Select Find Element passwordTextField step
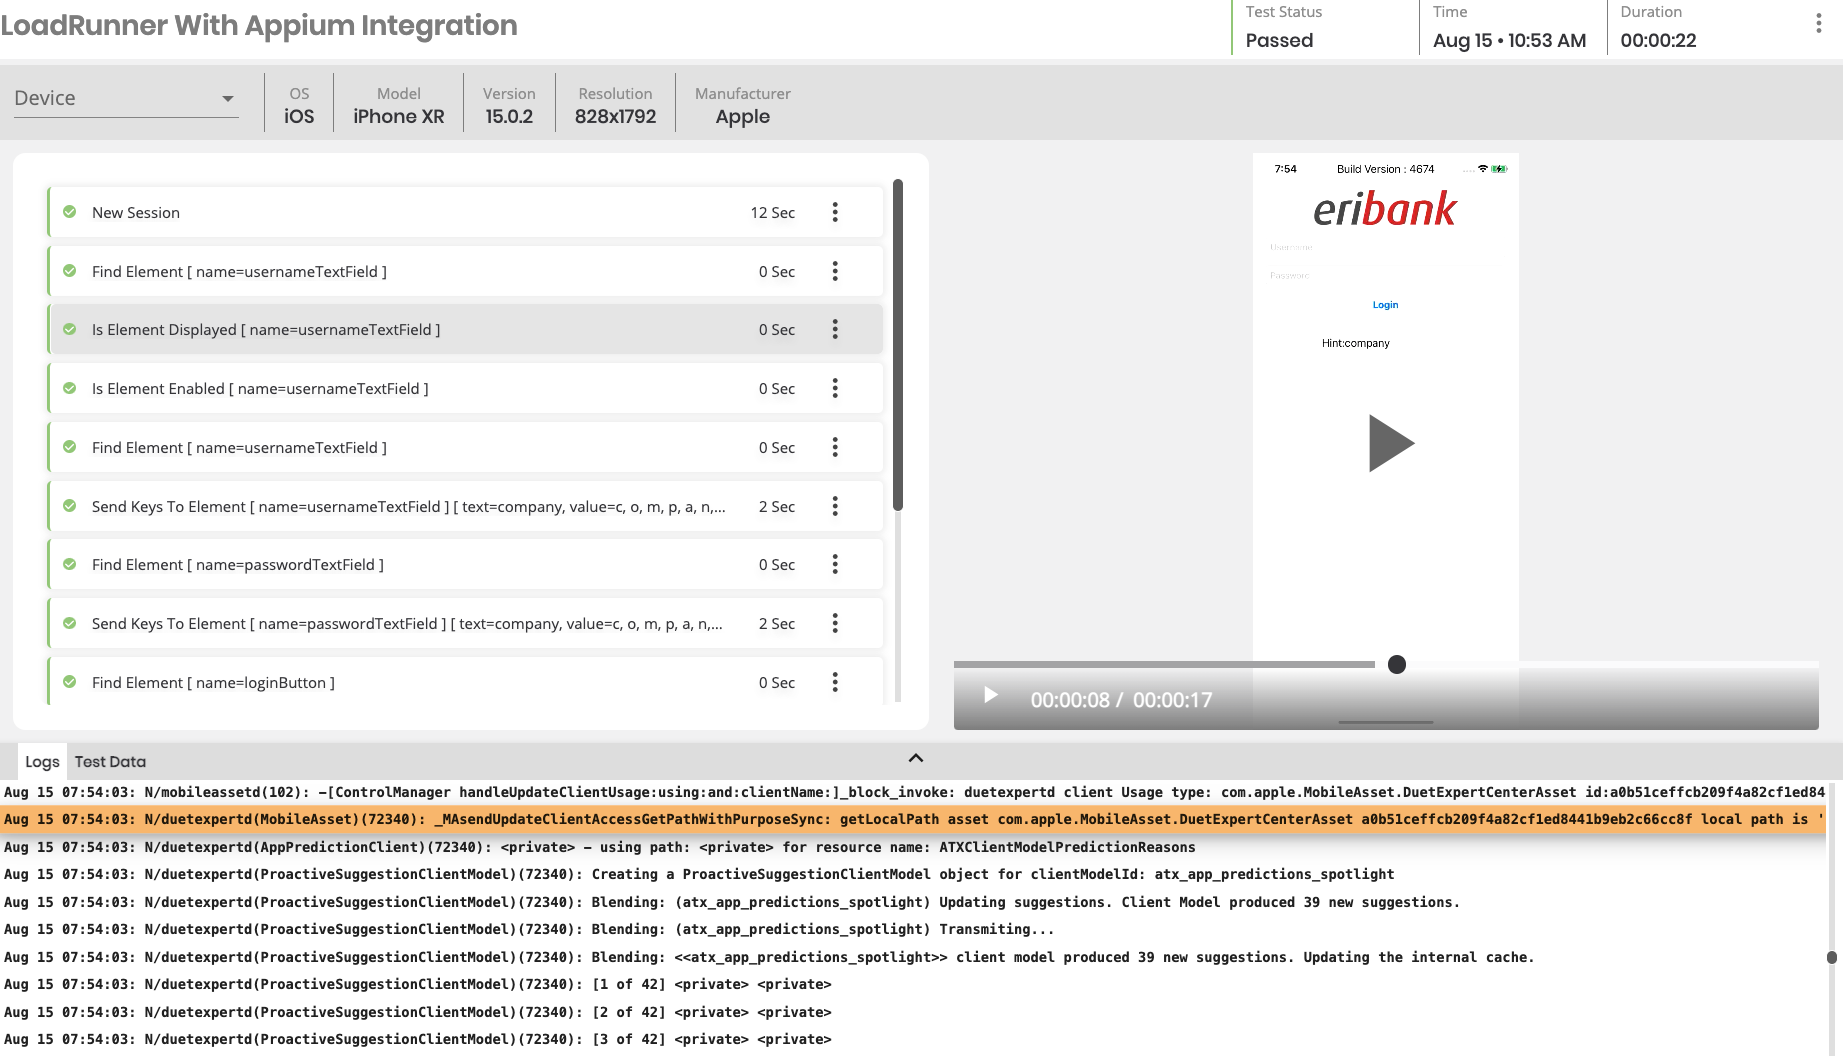The image size is (1843, 1056). tap(466, 564)
